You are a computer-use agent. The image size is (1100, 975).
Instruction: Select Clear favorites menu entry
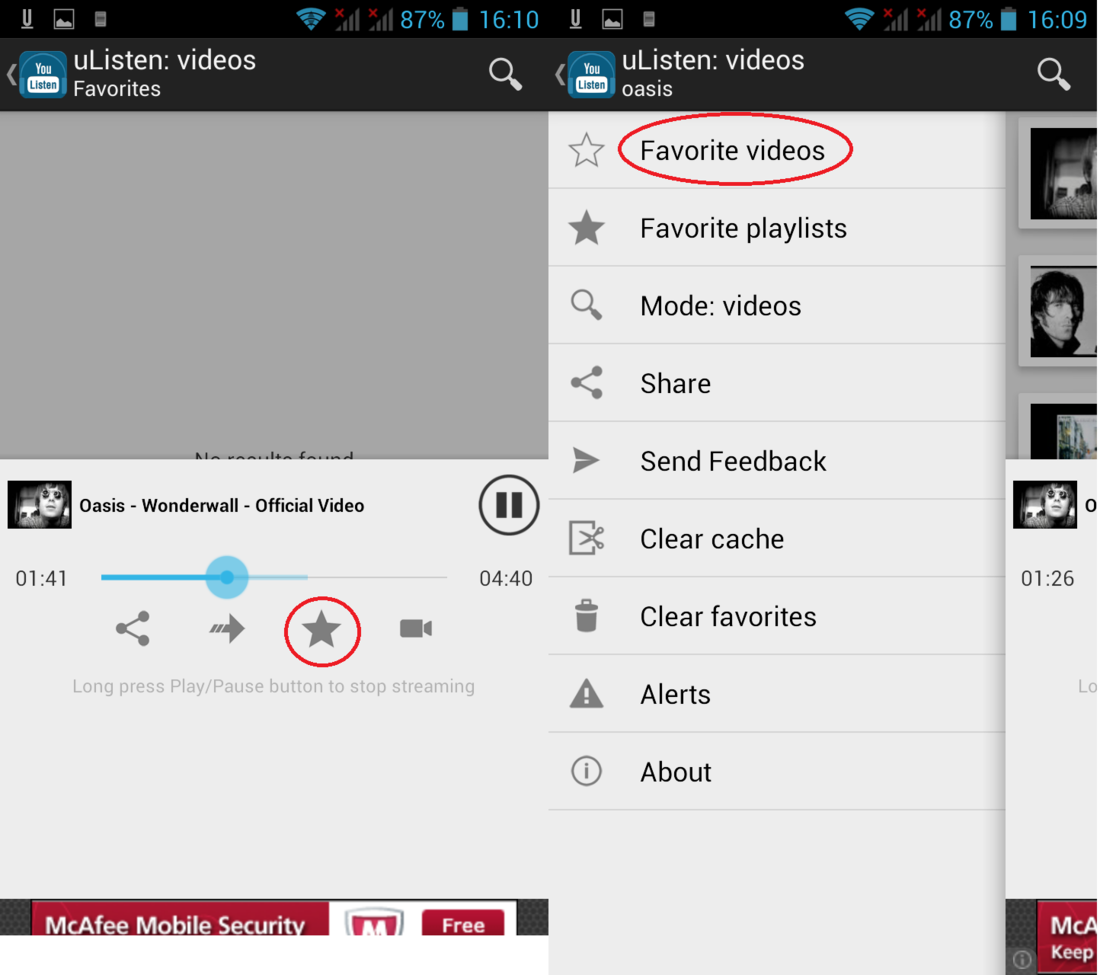tap(777, 617)
